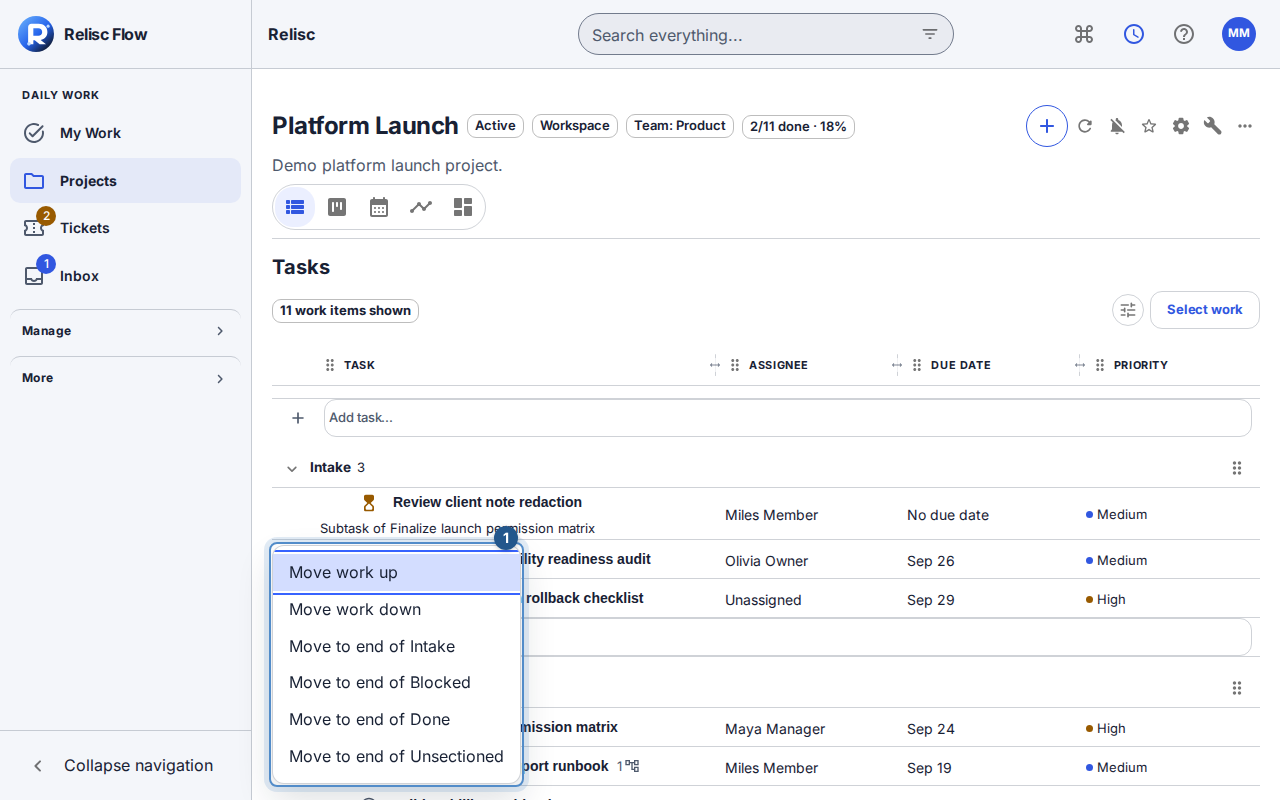Open Projects in sidebar
Screen dimensions: 1280x800
point(125,181)
